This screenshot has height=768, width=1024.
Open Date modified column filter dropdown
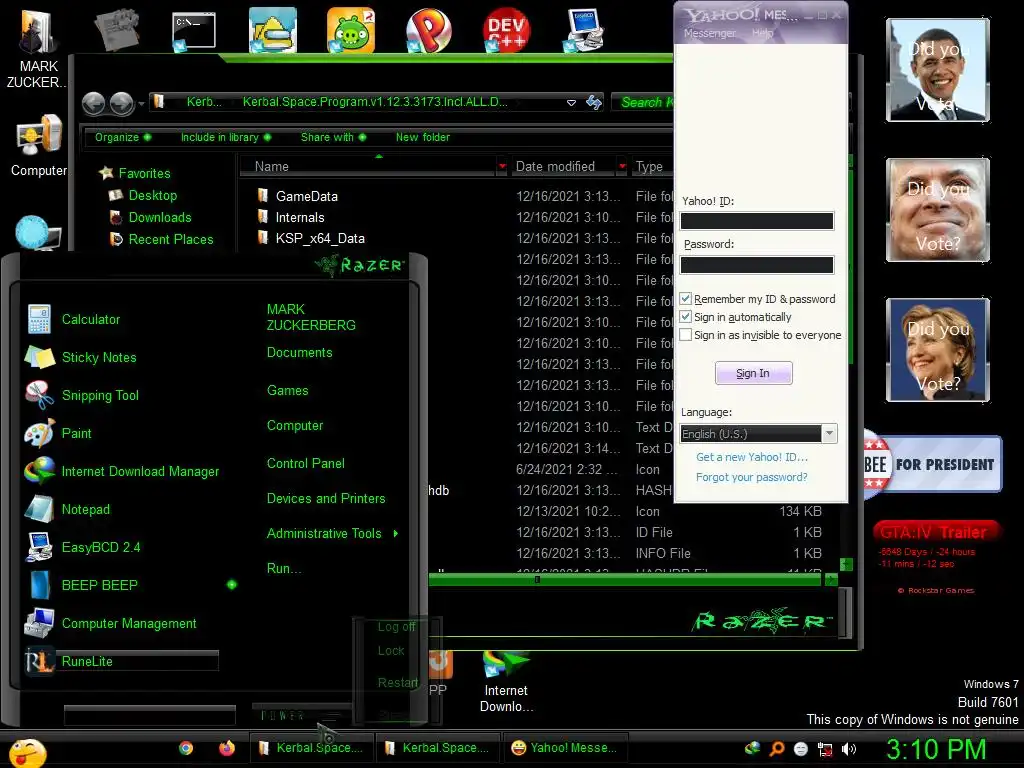point(622,167)
